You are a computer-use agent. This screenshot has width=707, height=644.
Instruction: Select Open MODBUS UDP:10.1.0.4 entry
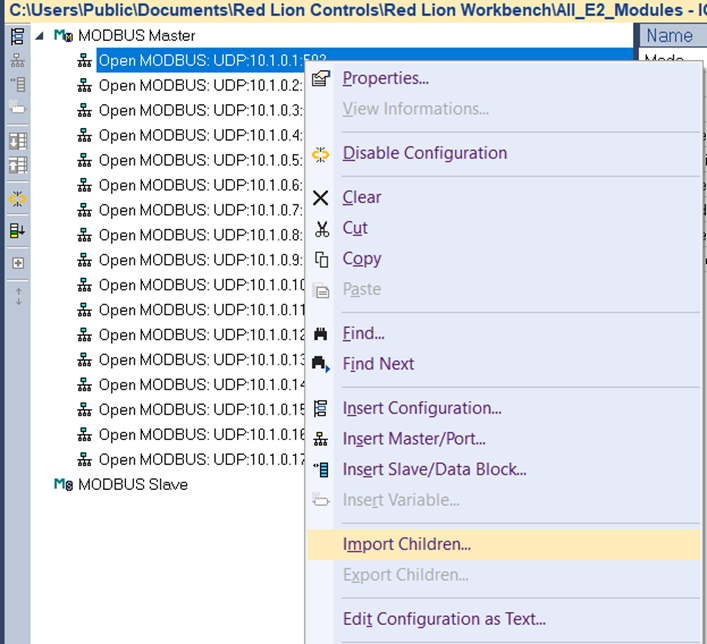201,135
